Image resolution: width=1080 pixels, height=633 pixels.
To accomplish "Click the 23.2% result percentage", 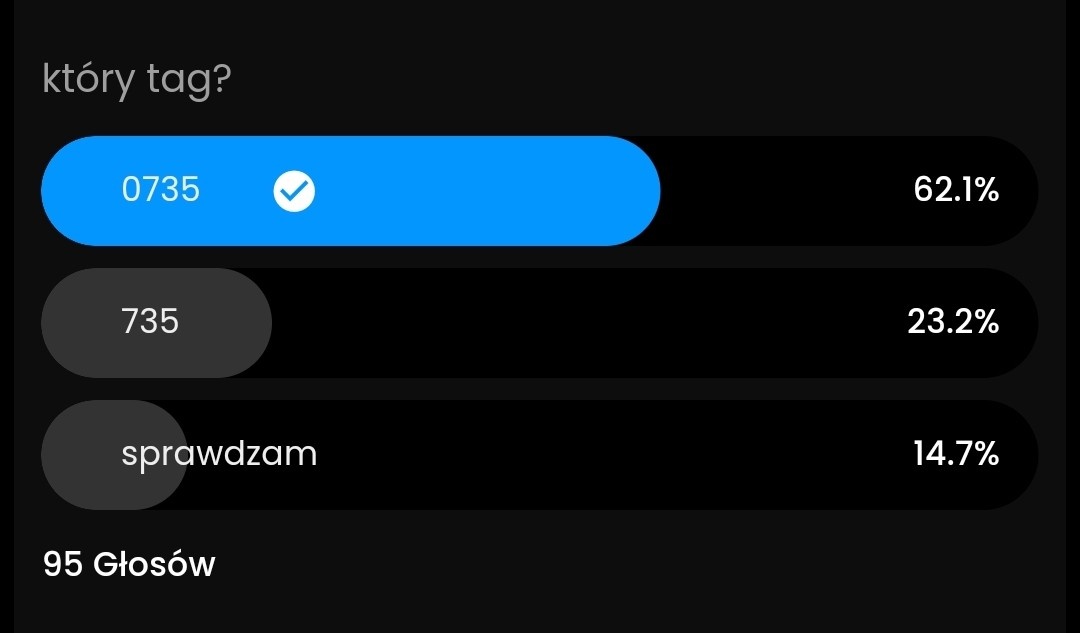I will [953, 322].
